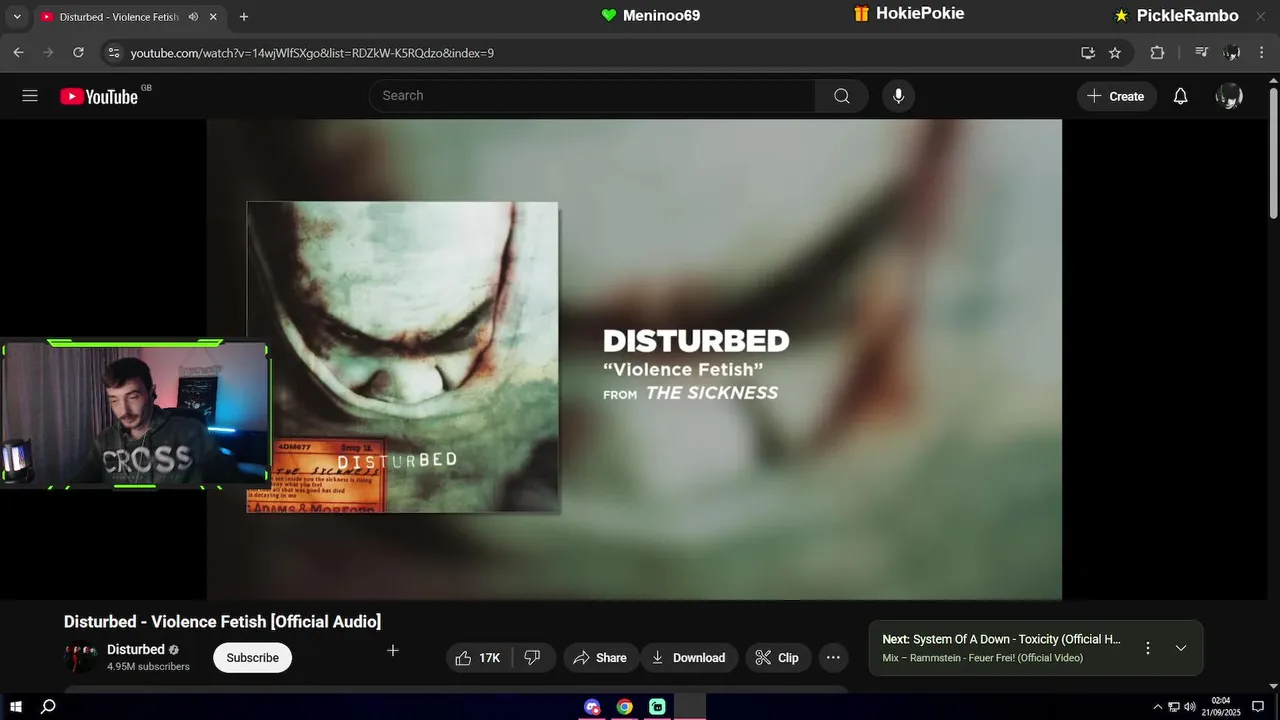Dislike the video with thumbs down
The width and height of the screenshot is (1280, 720).
point(532,657)
